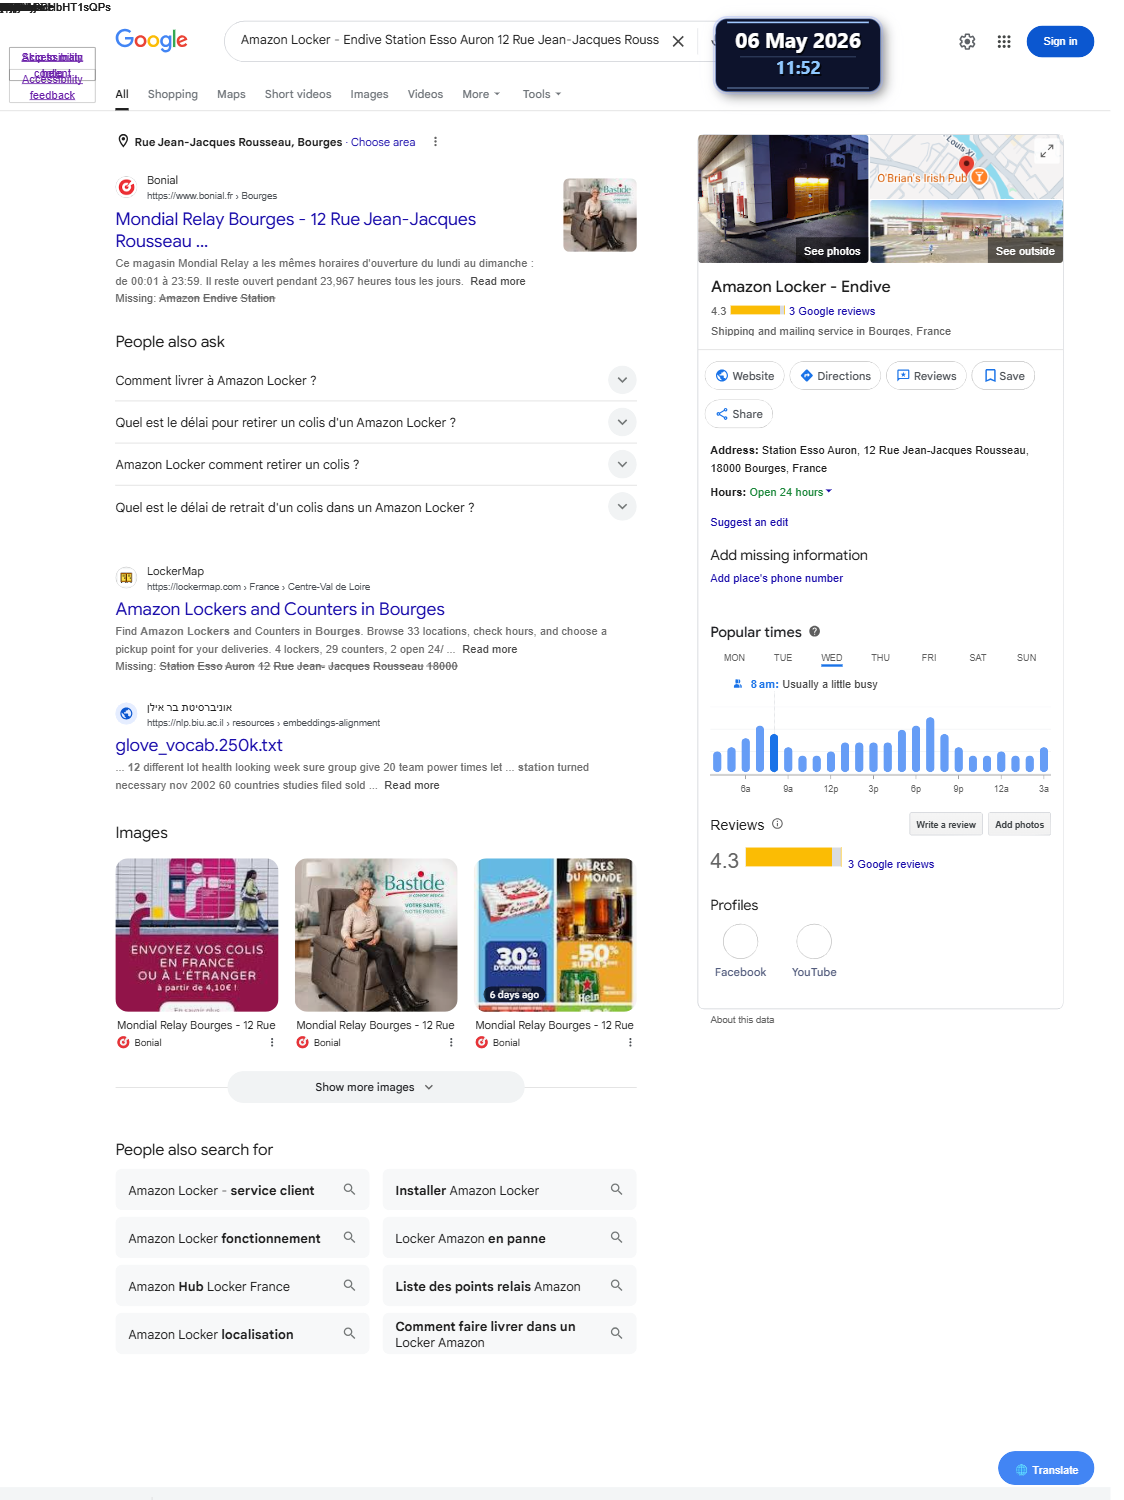Open location options three-dot menu
1124x1500 pixels.
tap(435, 142)
